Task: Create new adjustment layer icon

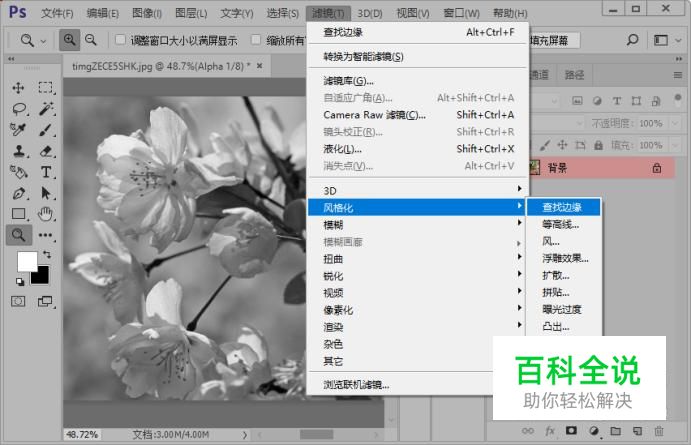Action: click(594, 430)
